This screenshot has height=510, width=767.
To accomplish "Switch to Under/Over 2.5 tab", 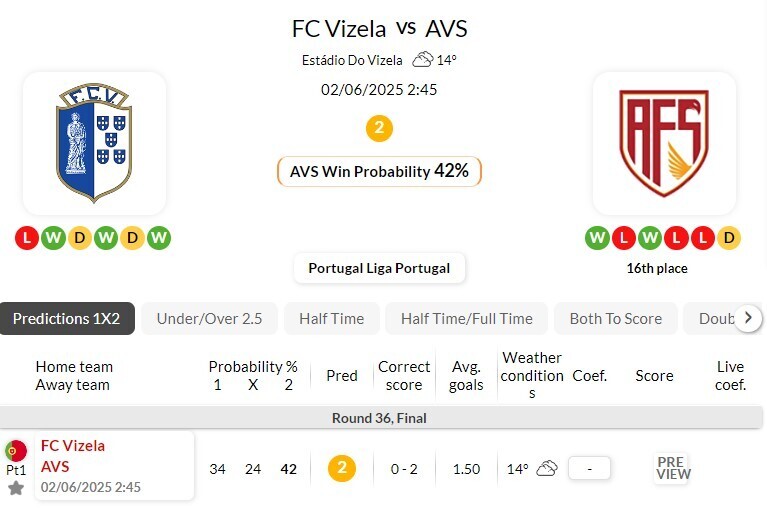I will point(209,318).
